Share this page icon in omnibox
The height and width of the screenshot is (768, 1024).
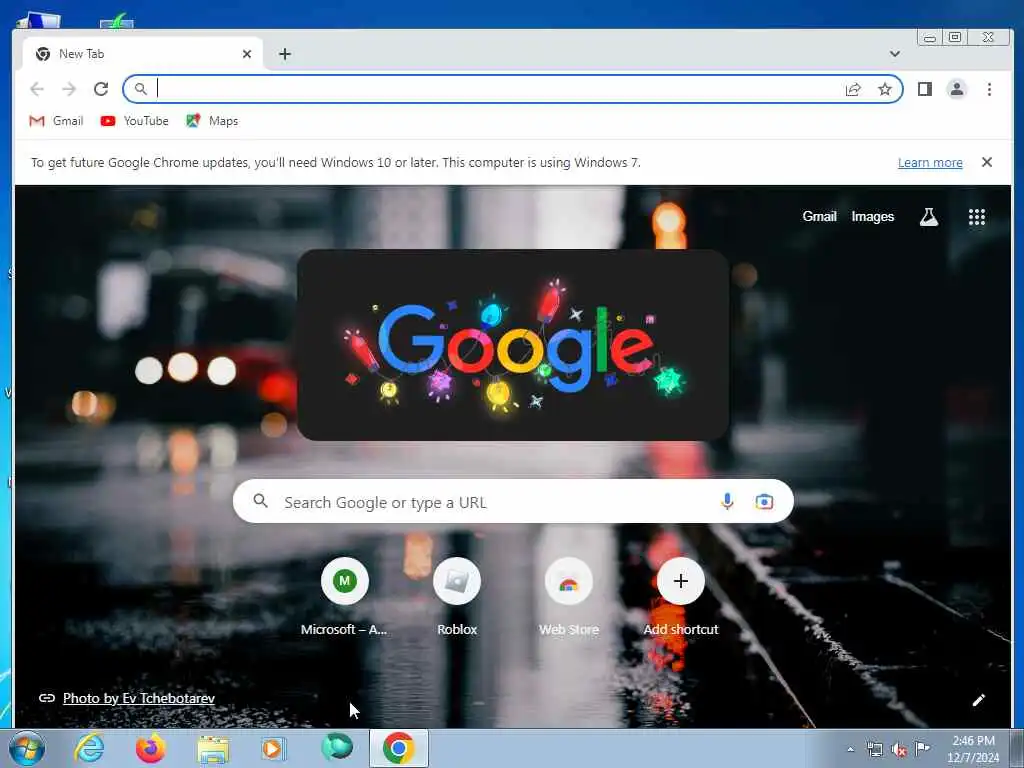click(853, 89)
